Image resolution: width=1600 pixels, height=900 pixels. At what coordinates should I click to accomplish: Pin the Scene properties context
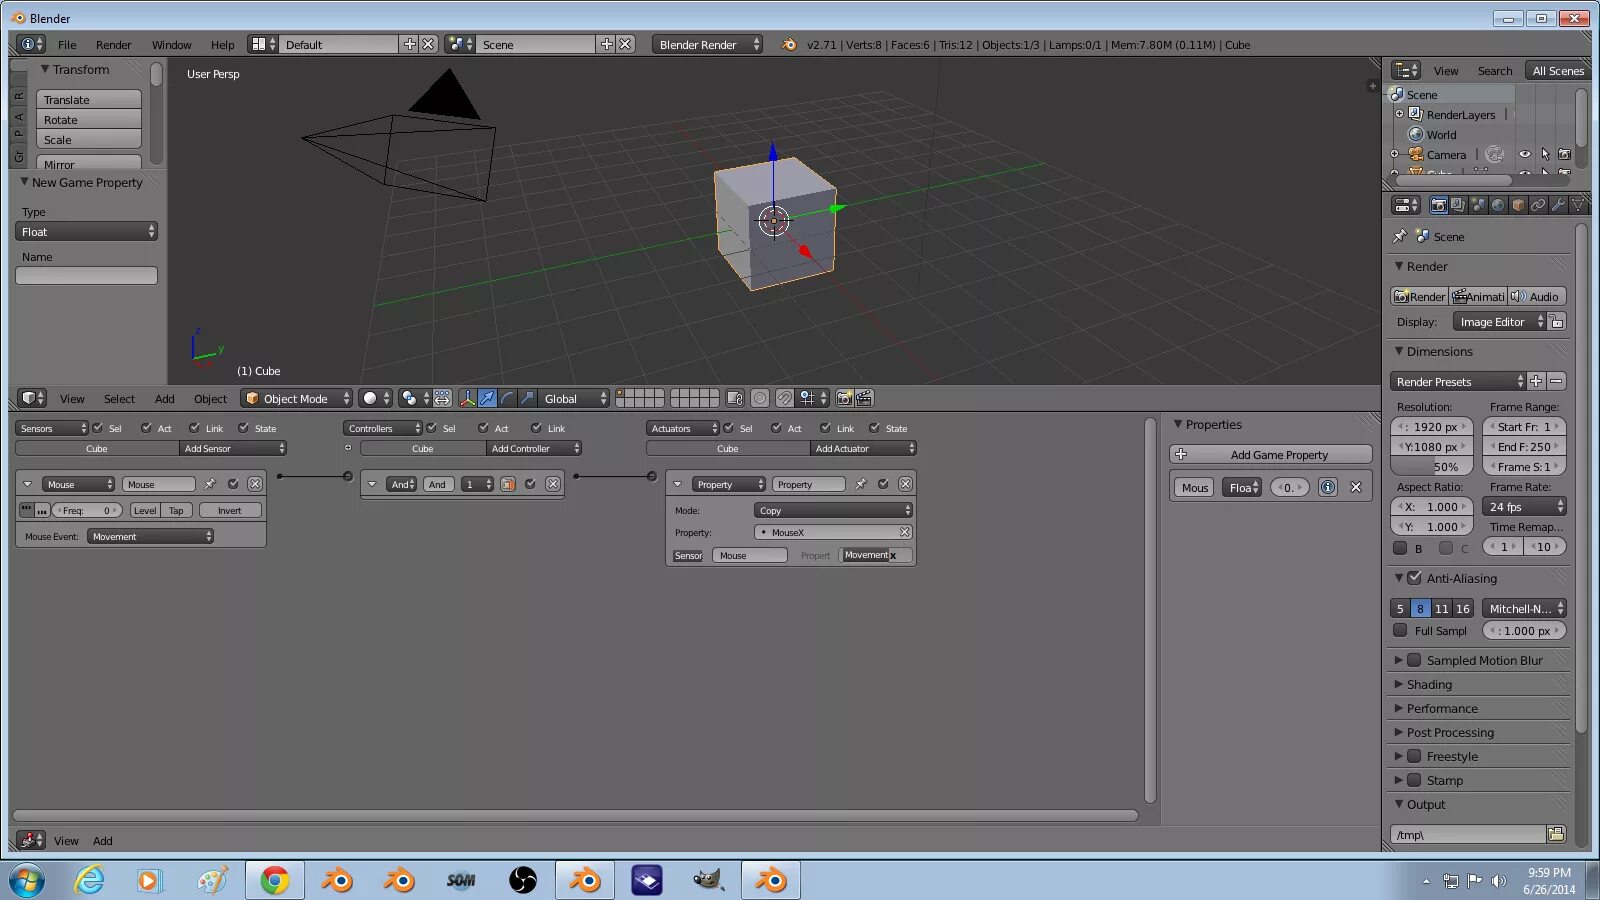coord(1399,236)
